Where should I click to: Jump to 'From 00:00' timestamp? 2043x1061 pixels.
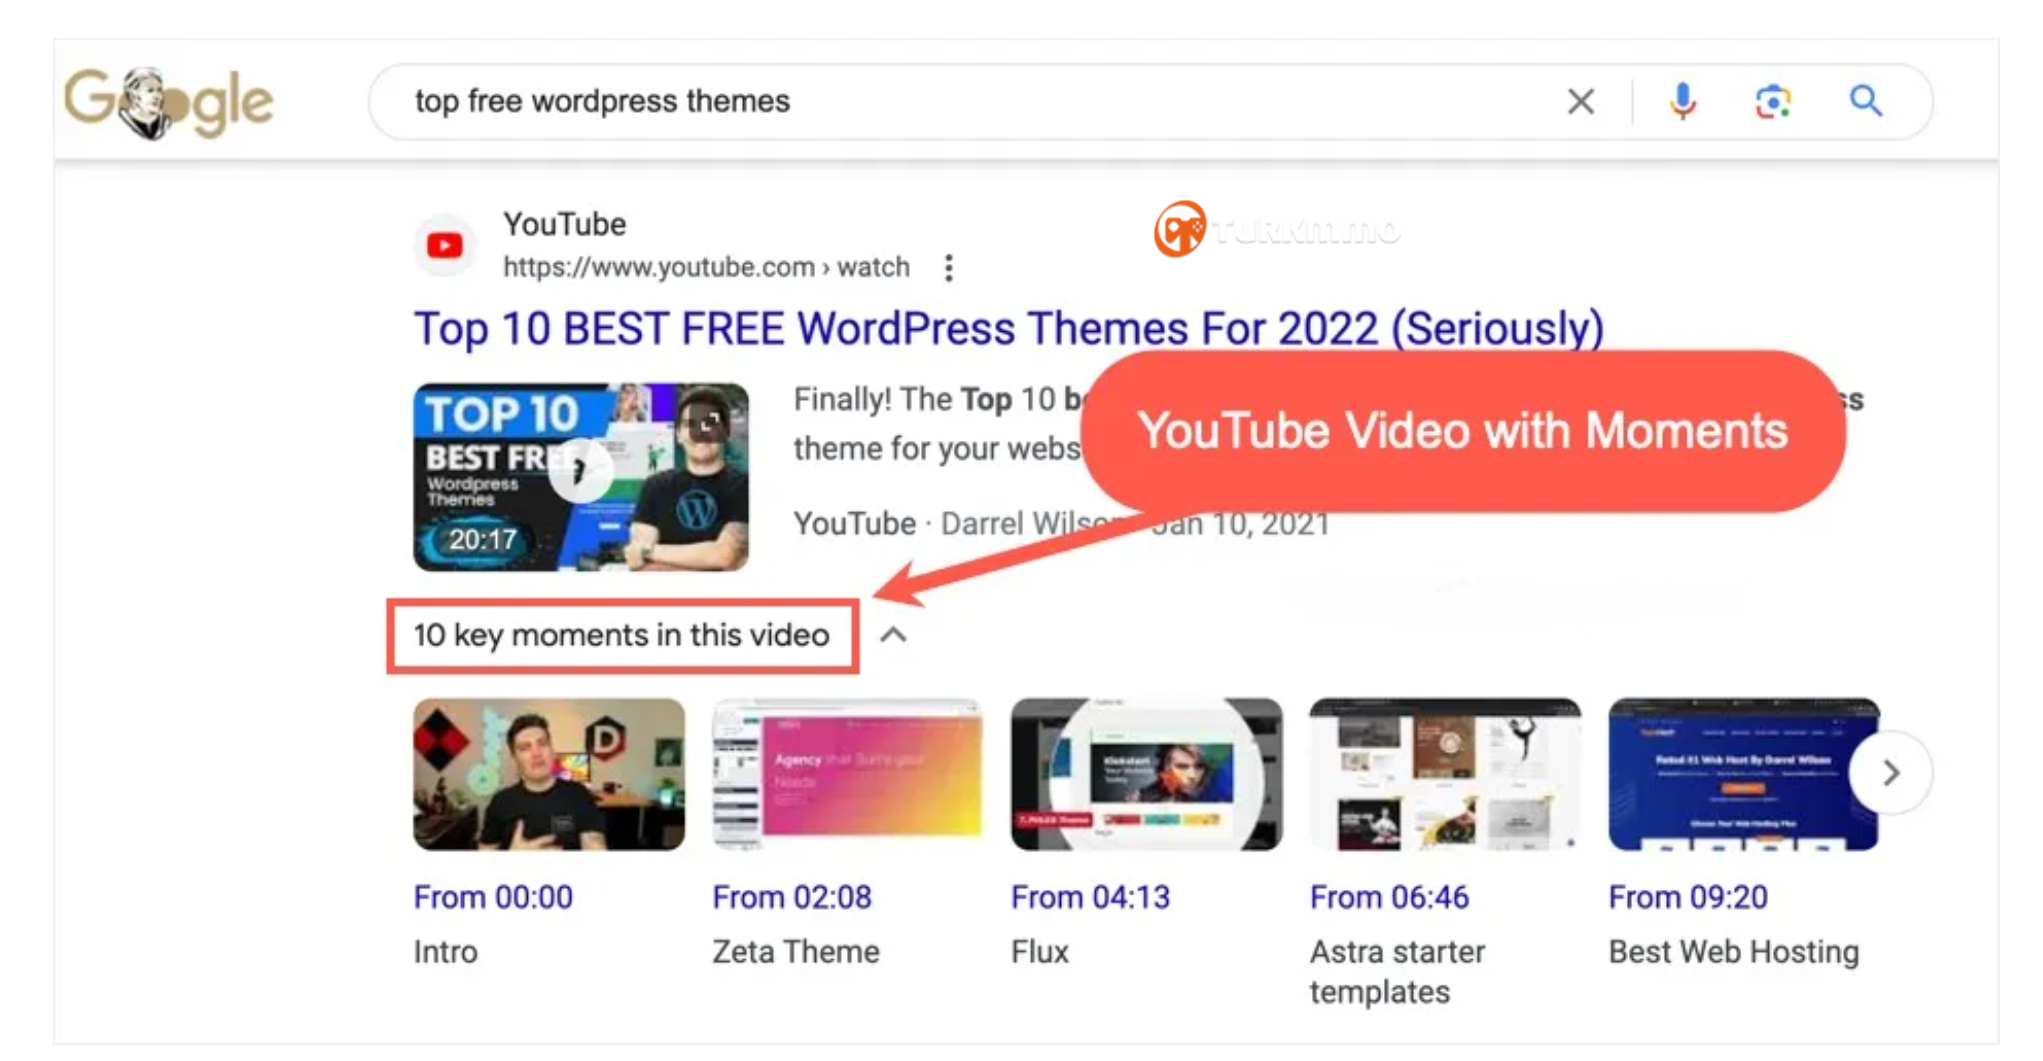pos(493,897)
